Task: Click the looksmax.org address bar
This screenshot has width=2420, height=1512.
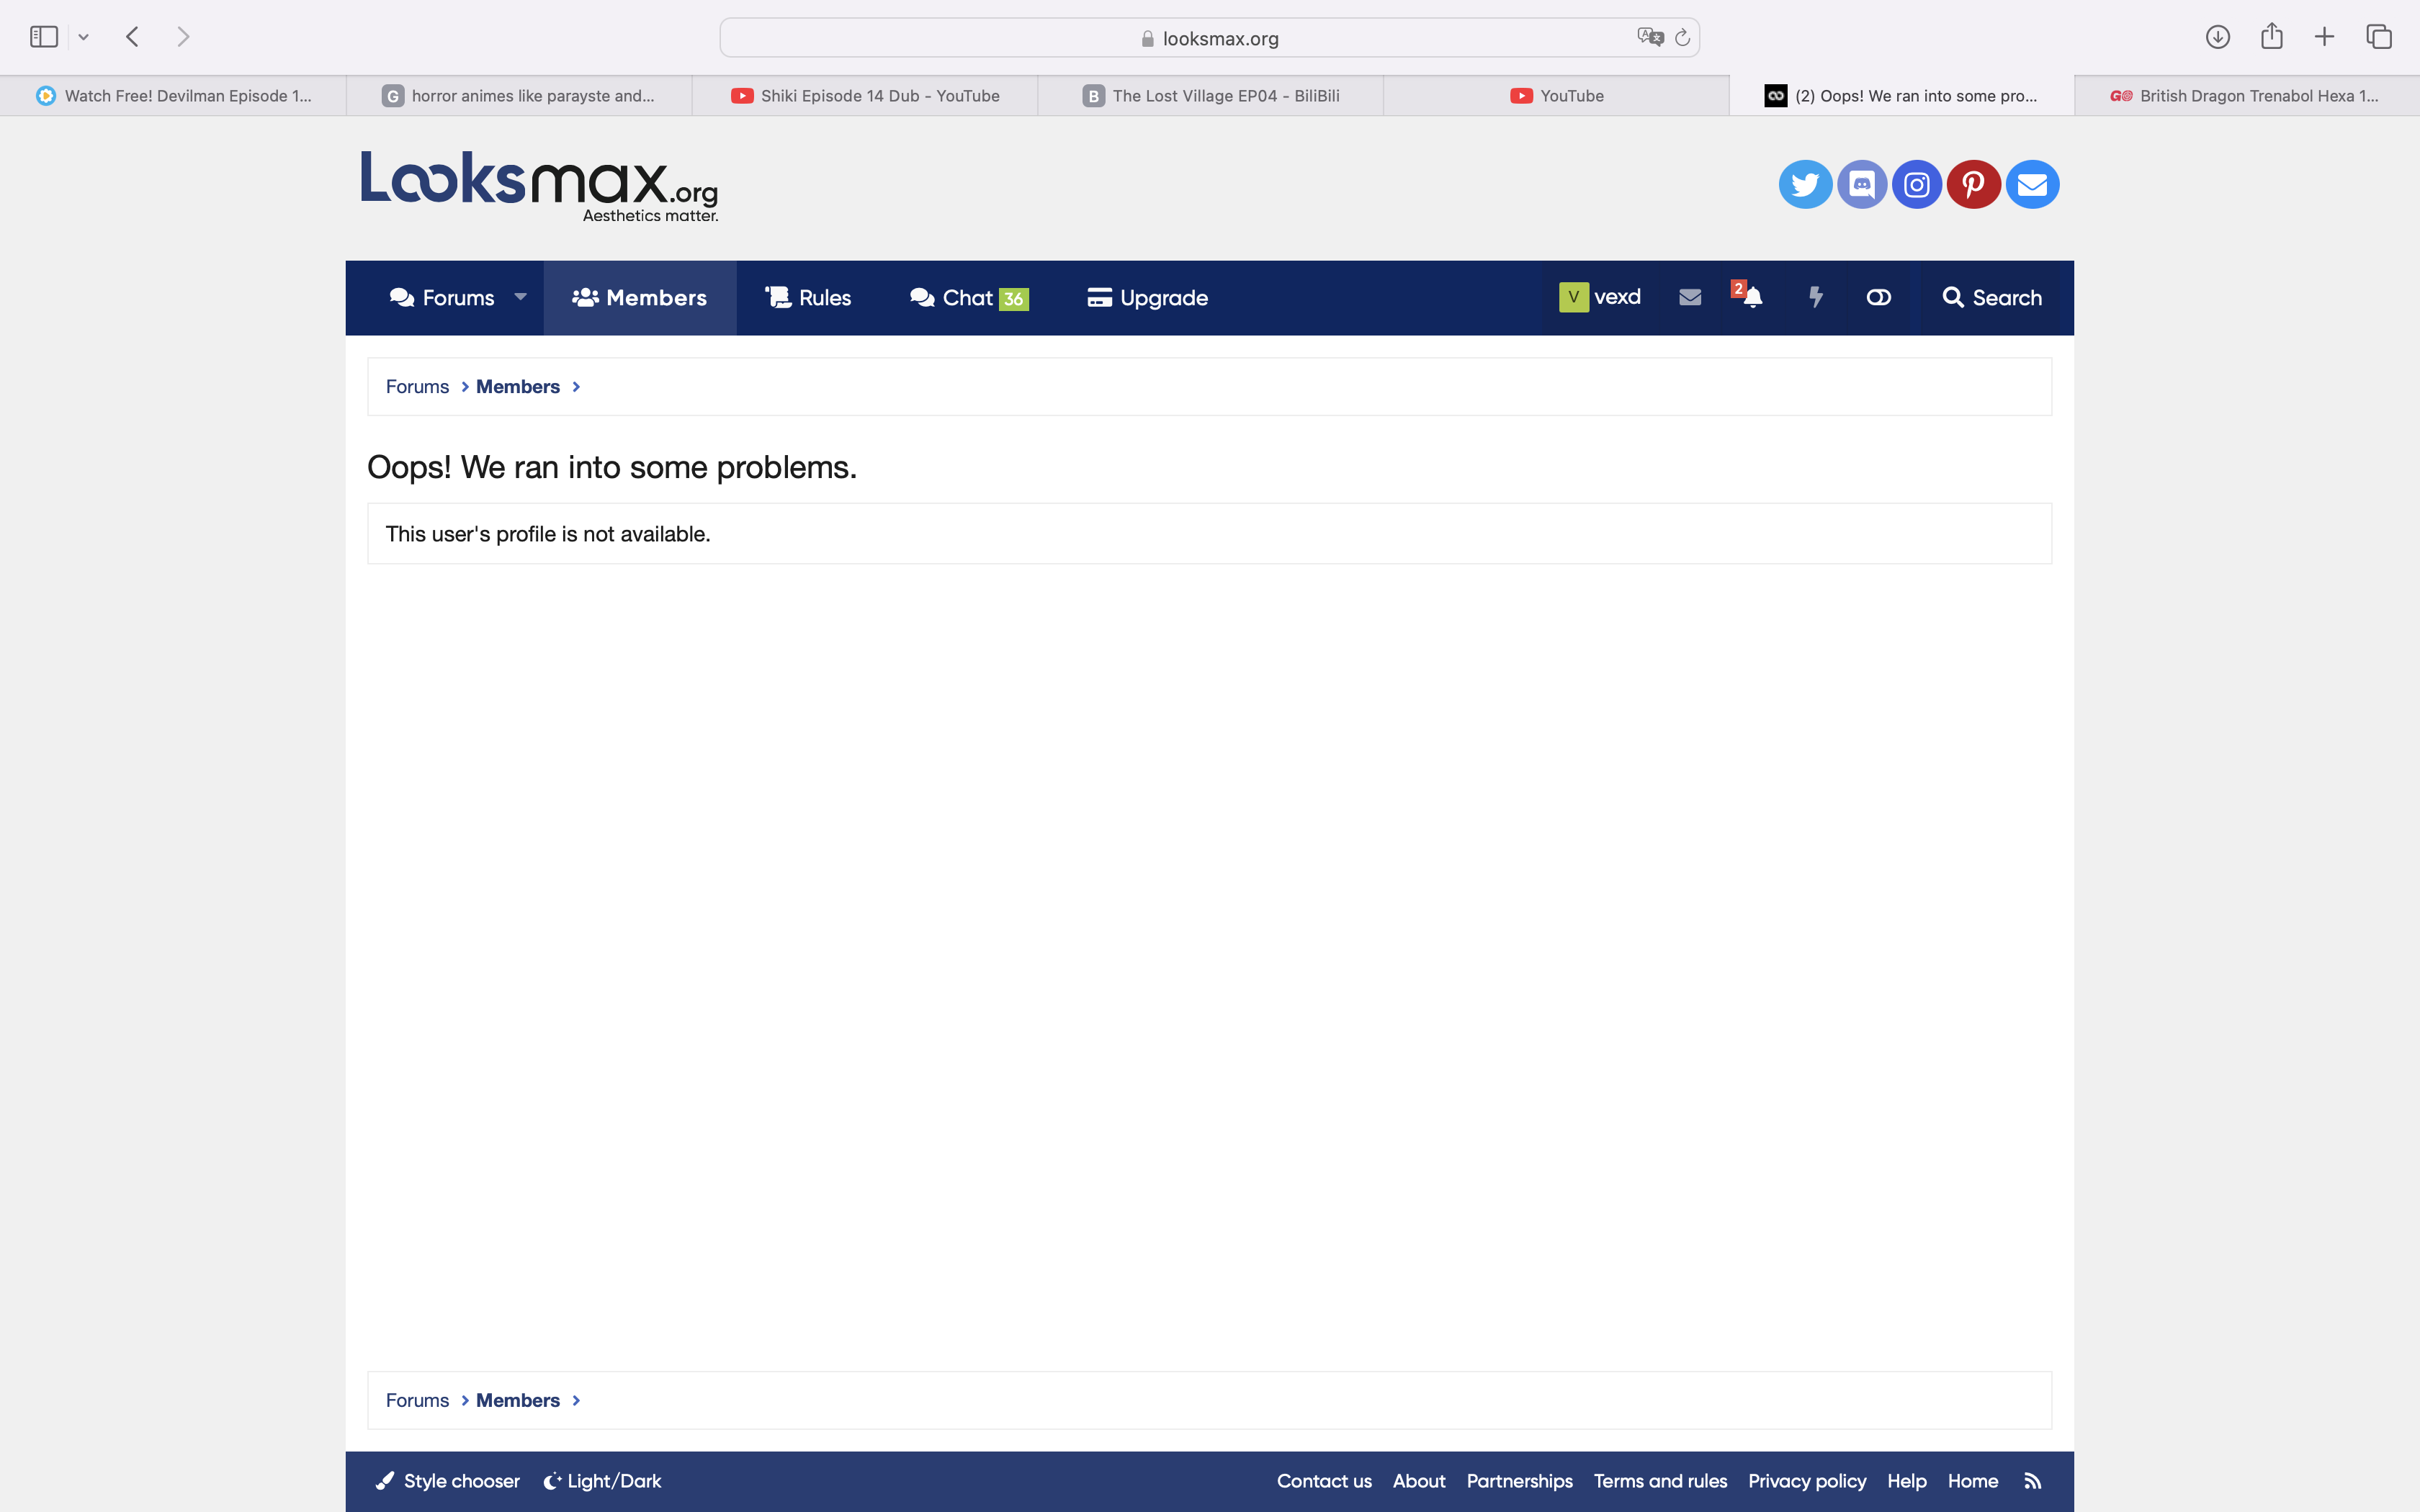Action: pyautogui.click(x=1209, y=38)
